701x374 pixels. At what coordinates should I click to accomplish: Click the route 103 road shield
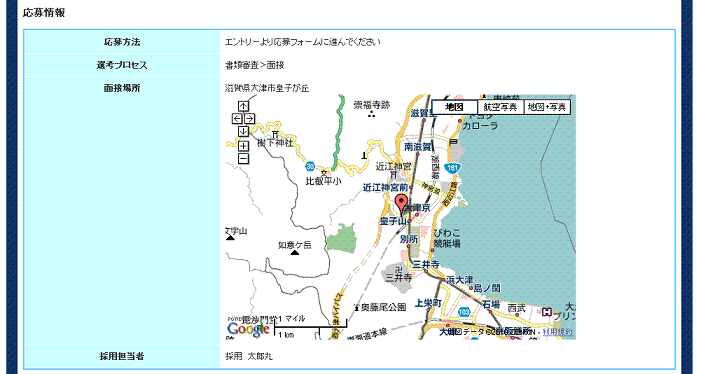[464, 312]
